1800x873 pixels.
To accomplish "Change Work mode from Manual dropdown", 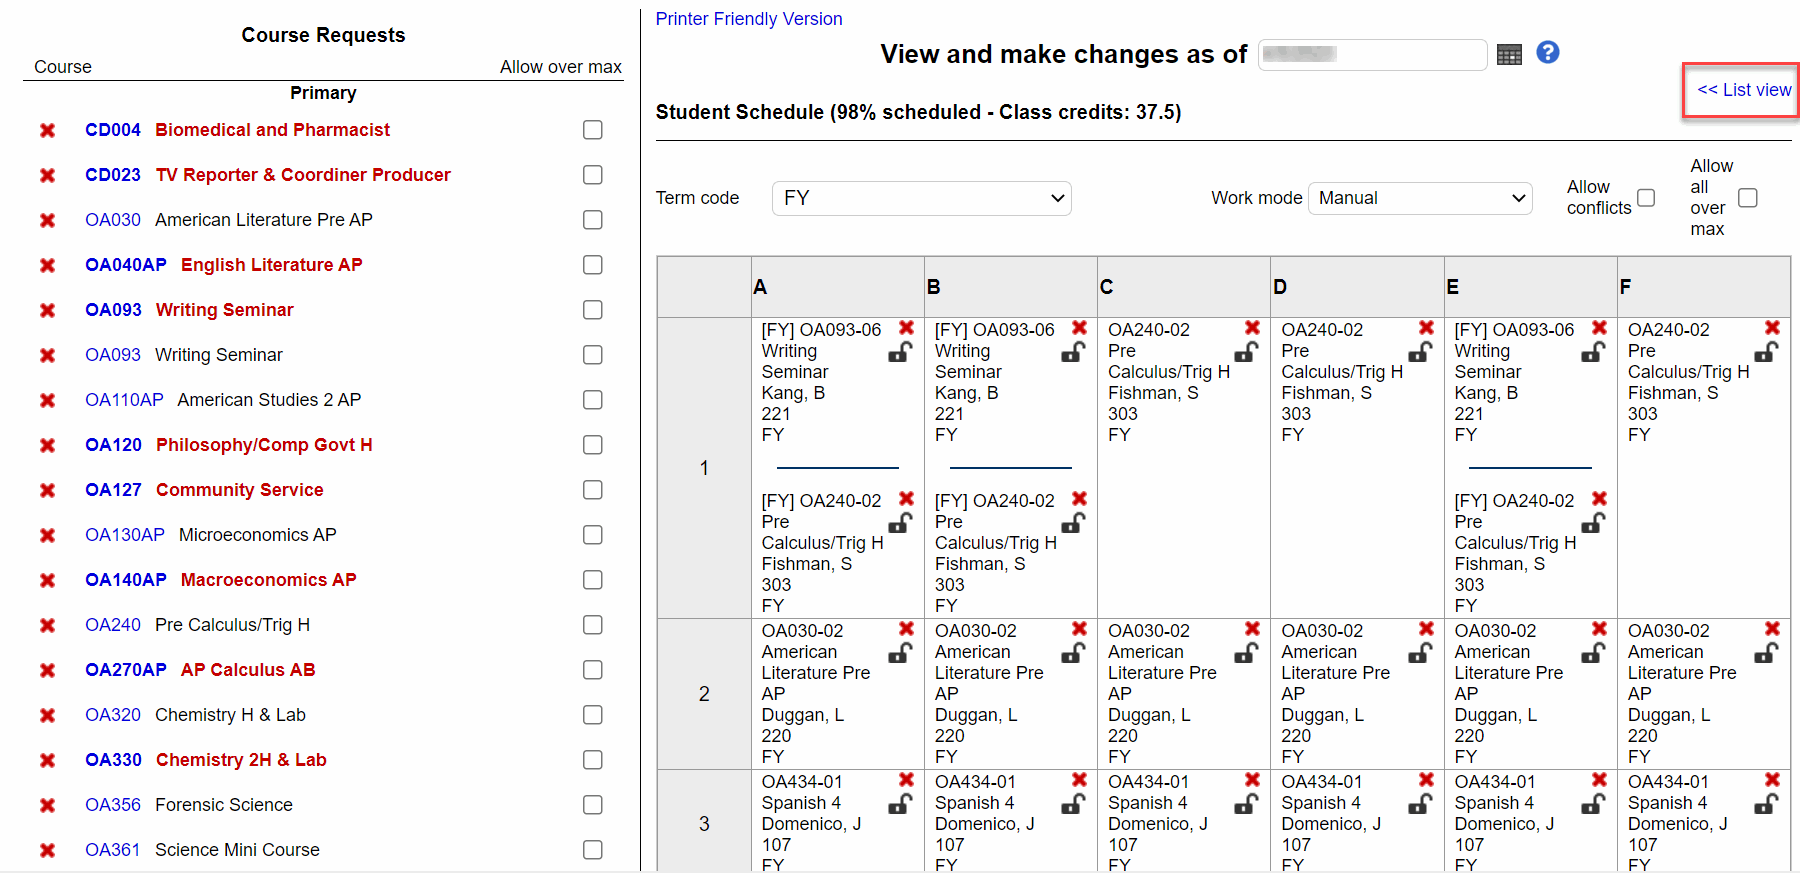I will (x=1419, y=198).
